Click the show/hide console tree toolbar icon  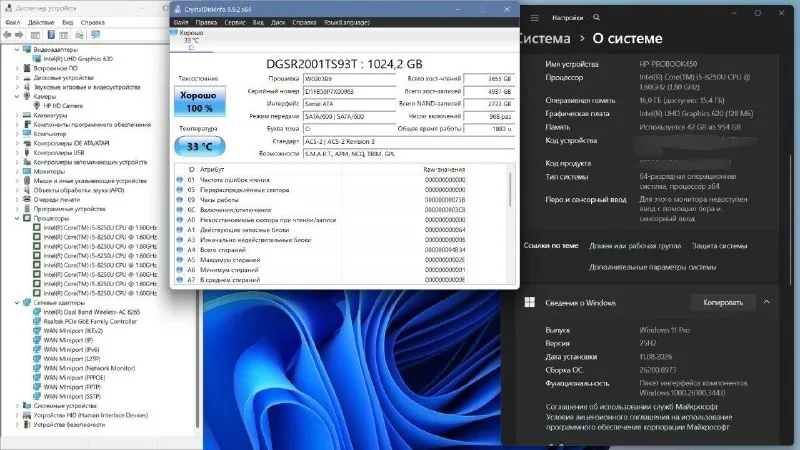pos(35,35)
